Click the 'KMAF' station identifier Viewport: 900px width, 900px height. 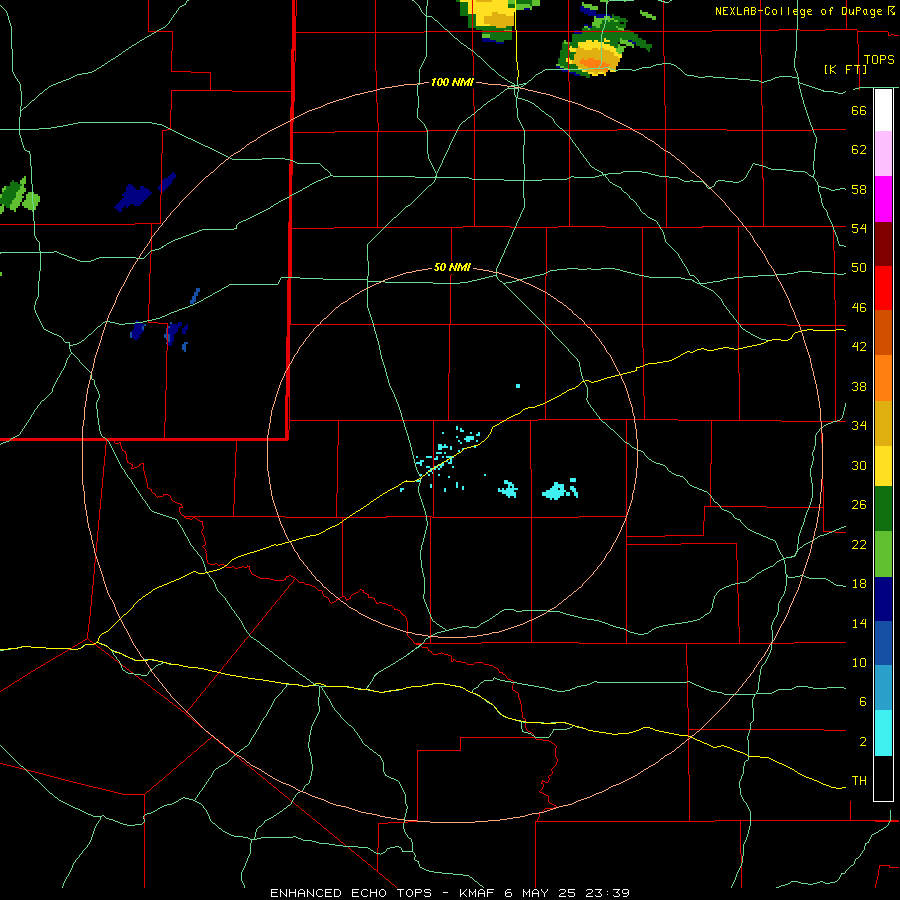[476, 893]
